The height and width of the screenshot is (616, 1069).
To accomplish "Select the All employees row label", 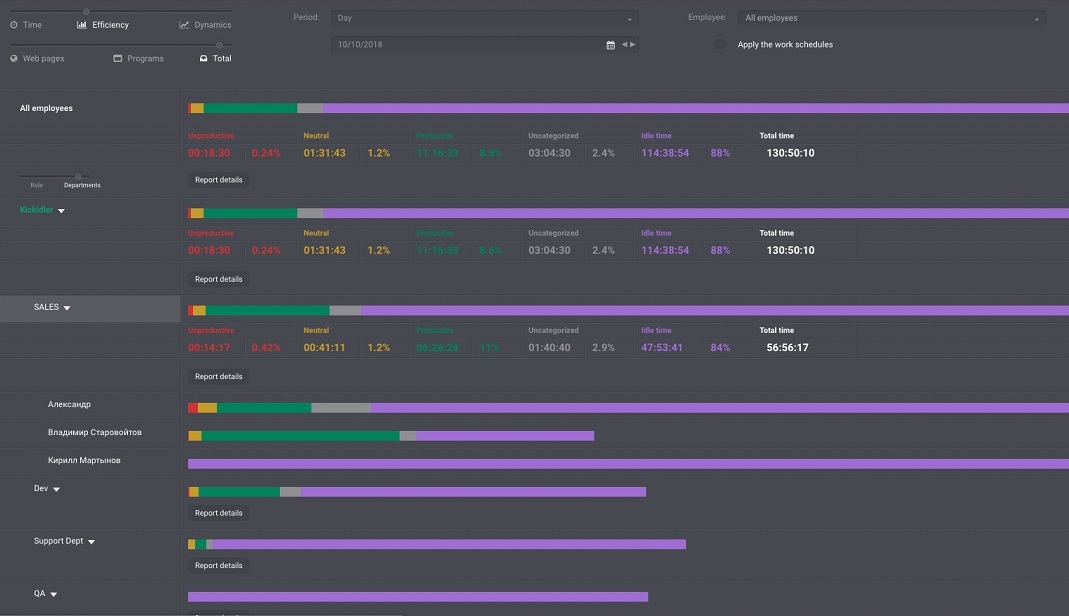I will point(46,108).
